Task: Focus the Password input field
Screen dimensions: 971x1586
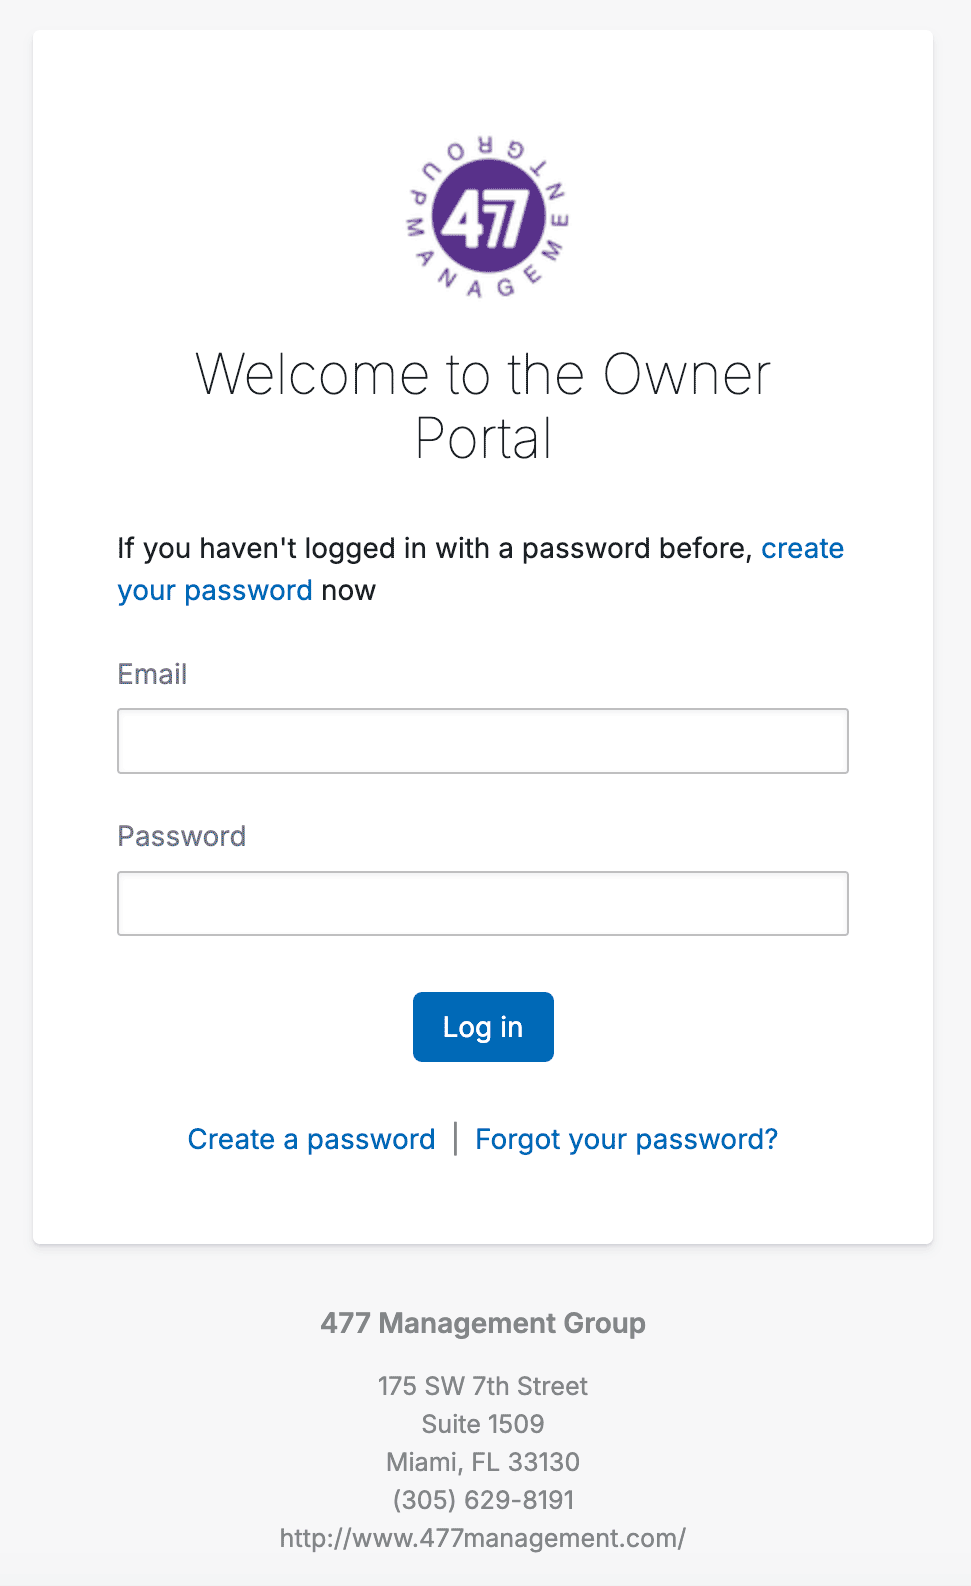Action: [483, 904]
